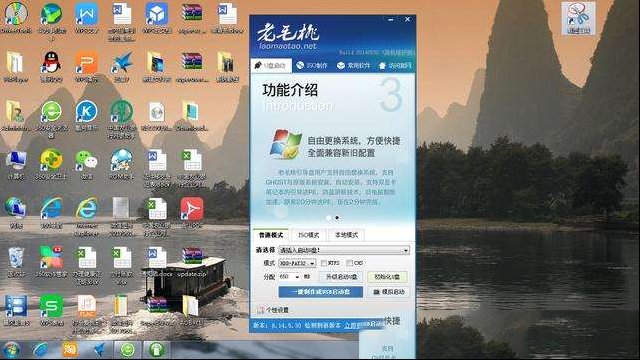Viewport: 640px width, 360px height.
Task: Click the blue 一键制作成USB启动盘 button
Action: click(x=320, y=292)
